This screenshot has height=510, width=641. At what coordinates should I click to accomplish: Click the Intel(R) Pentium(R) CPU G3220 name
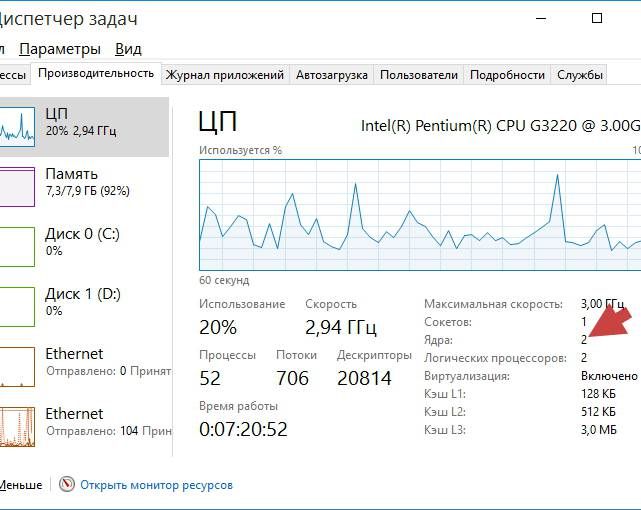coord(501,126)
